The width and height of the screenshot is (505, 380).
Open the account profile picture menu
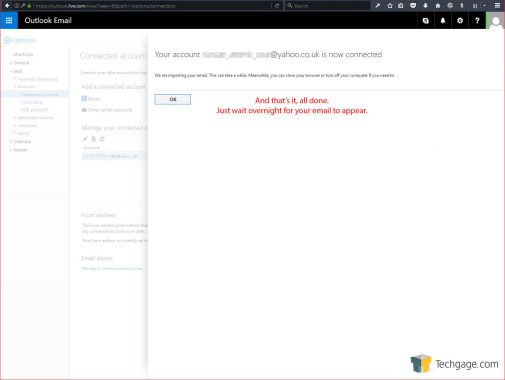[495, 21]
